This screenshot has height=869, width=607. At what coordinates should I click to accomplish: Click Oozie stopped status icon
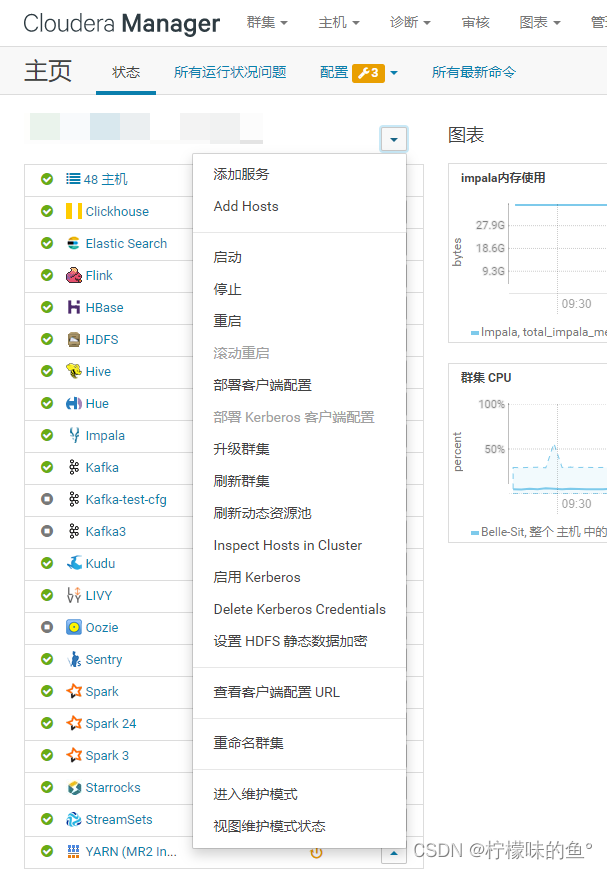[x=47, y=627]
